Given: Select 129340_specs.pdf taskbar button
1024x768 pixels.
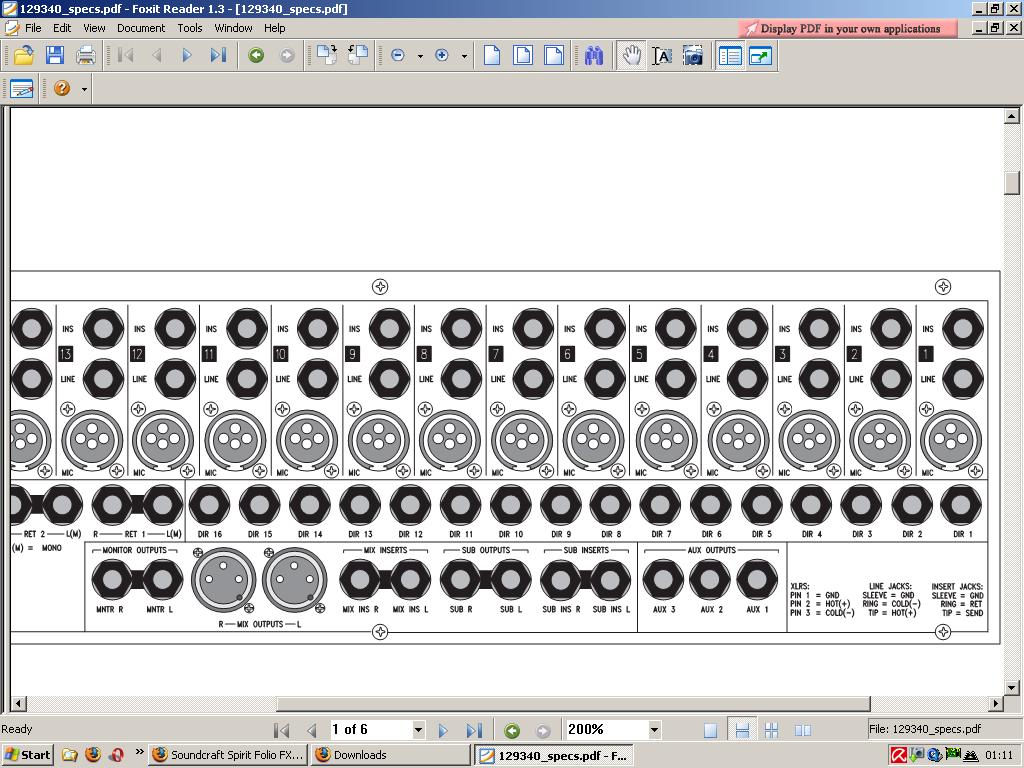Looking at the screenshot, I should [x=554, y=756].
